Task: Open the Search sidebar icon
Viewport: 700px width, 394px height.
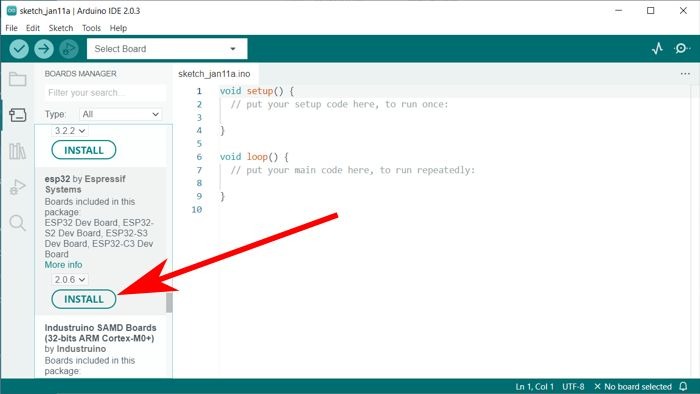Action: coord(18,222)
